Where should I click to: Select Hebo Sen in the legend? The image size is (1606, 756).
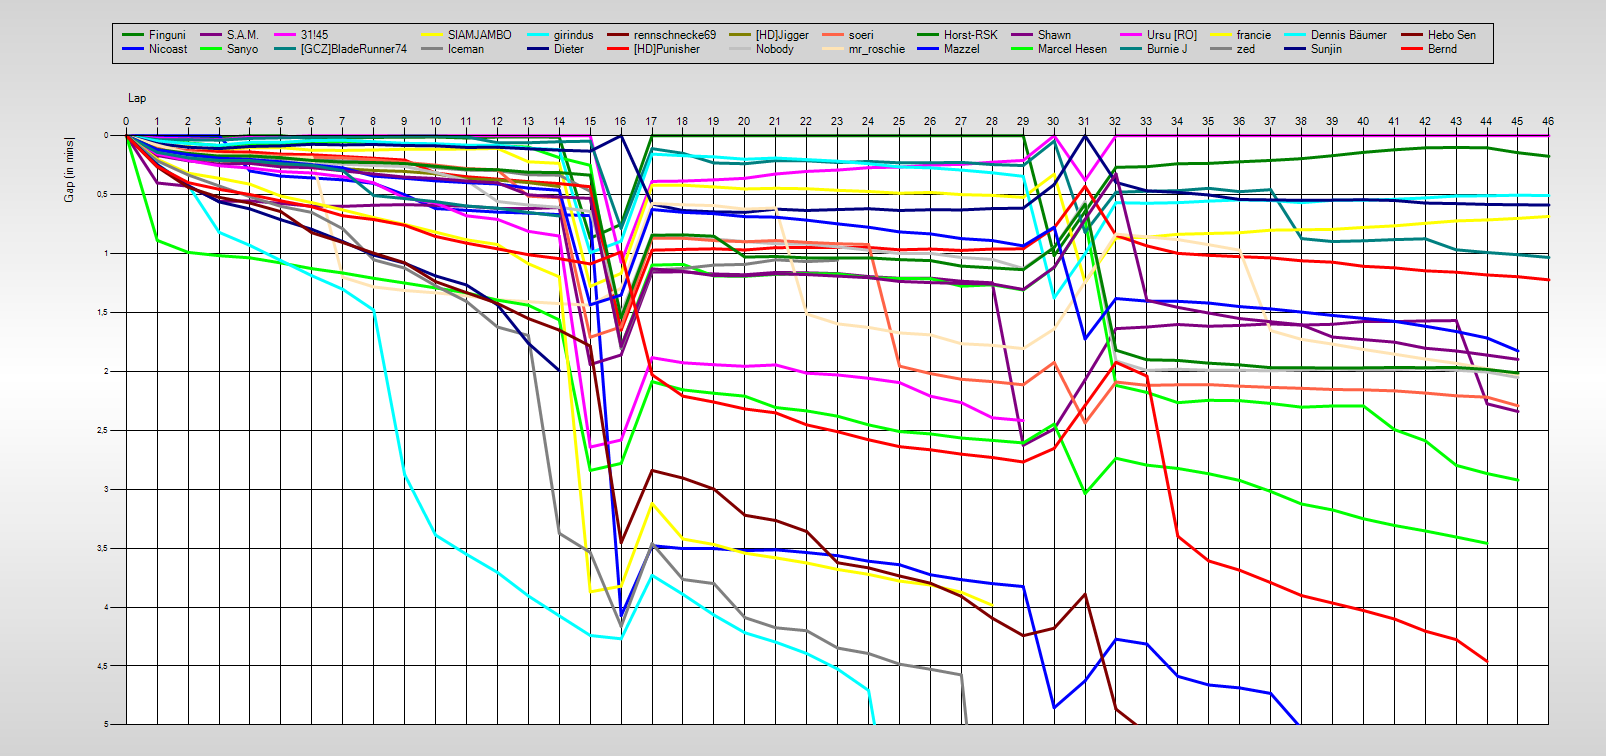pyautogui.click(x=1450, y=35)
